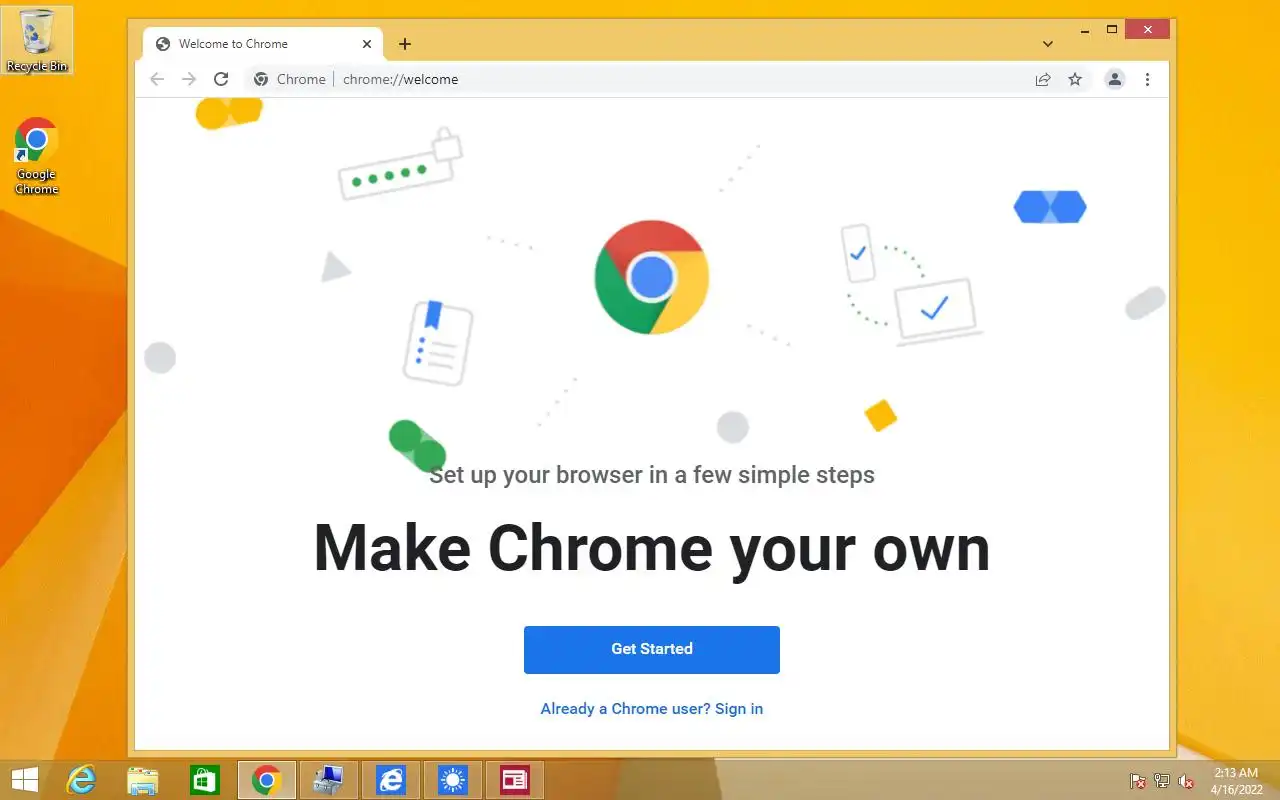Open the blue Internet Explorer document taskbar icon
The width and height of the screenshot is (1280, 800).
click(x=390, y=780)
